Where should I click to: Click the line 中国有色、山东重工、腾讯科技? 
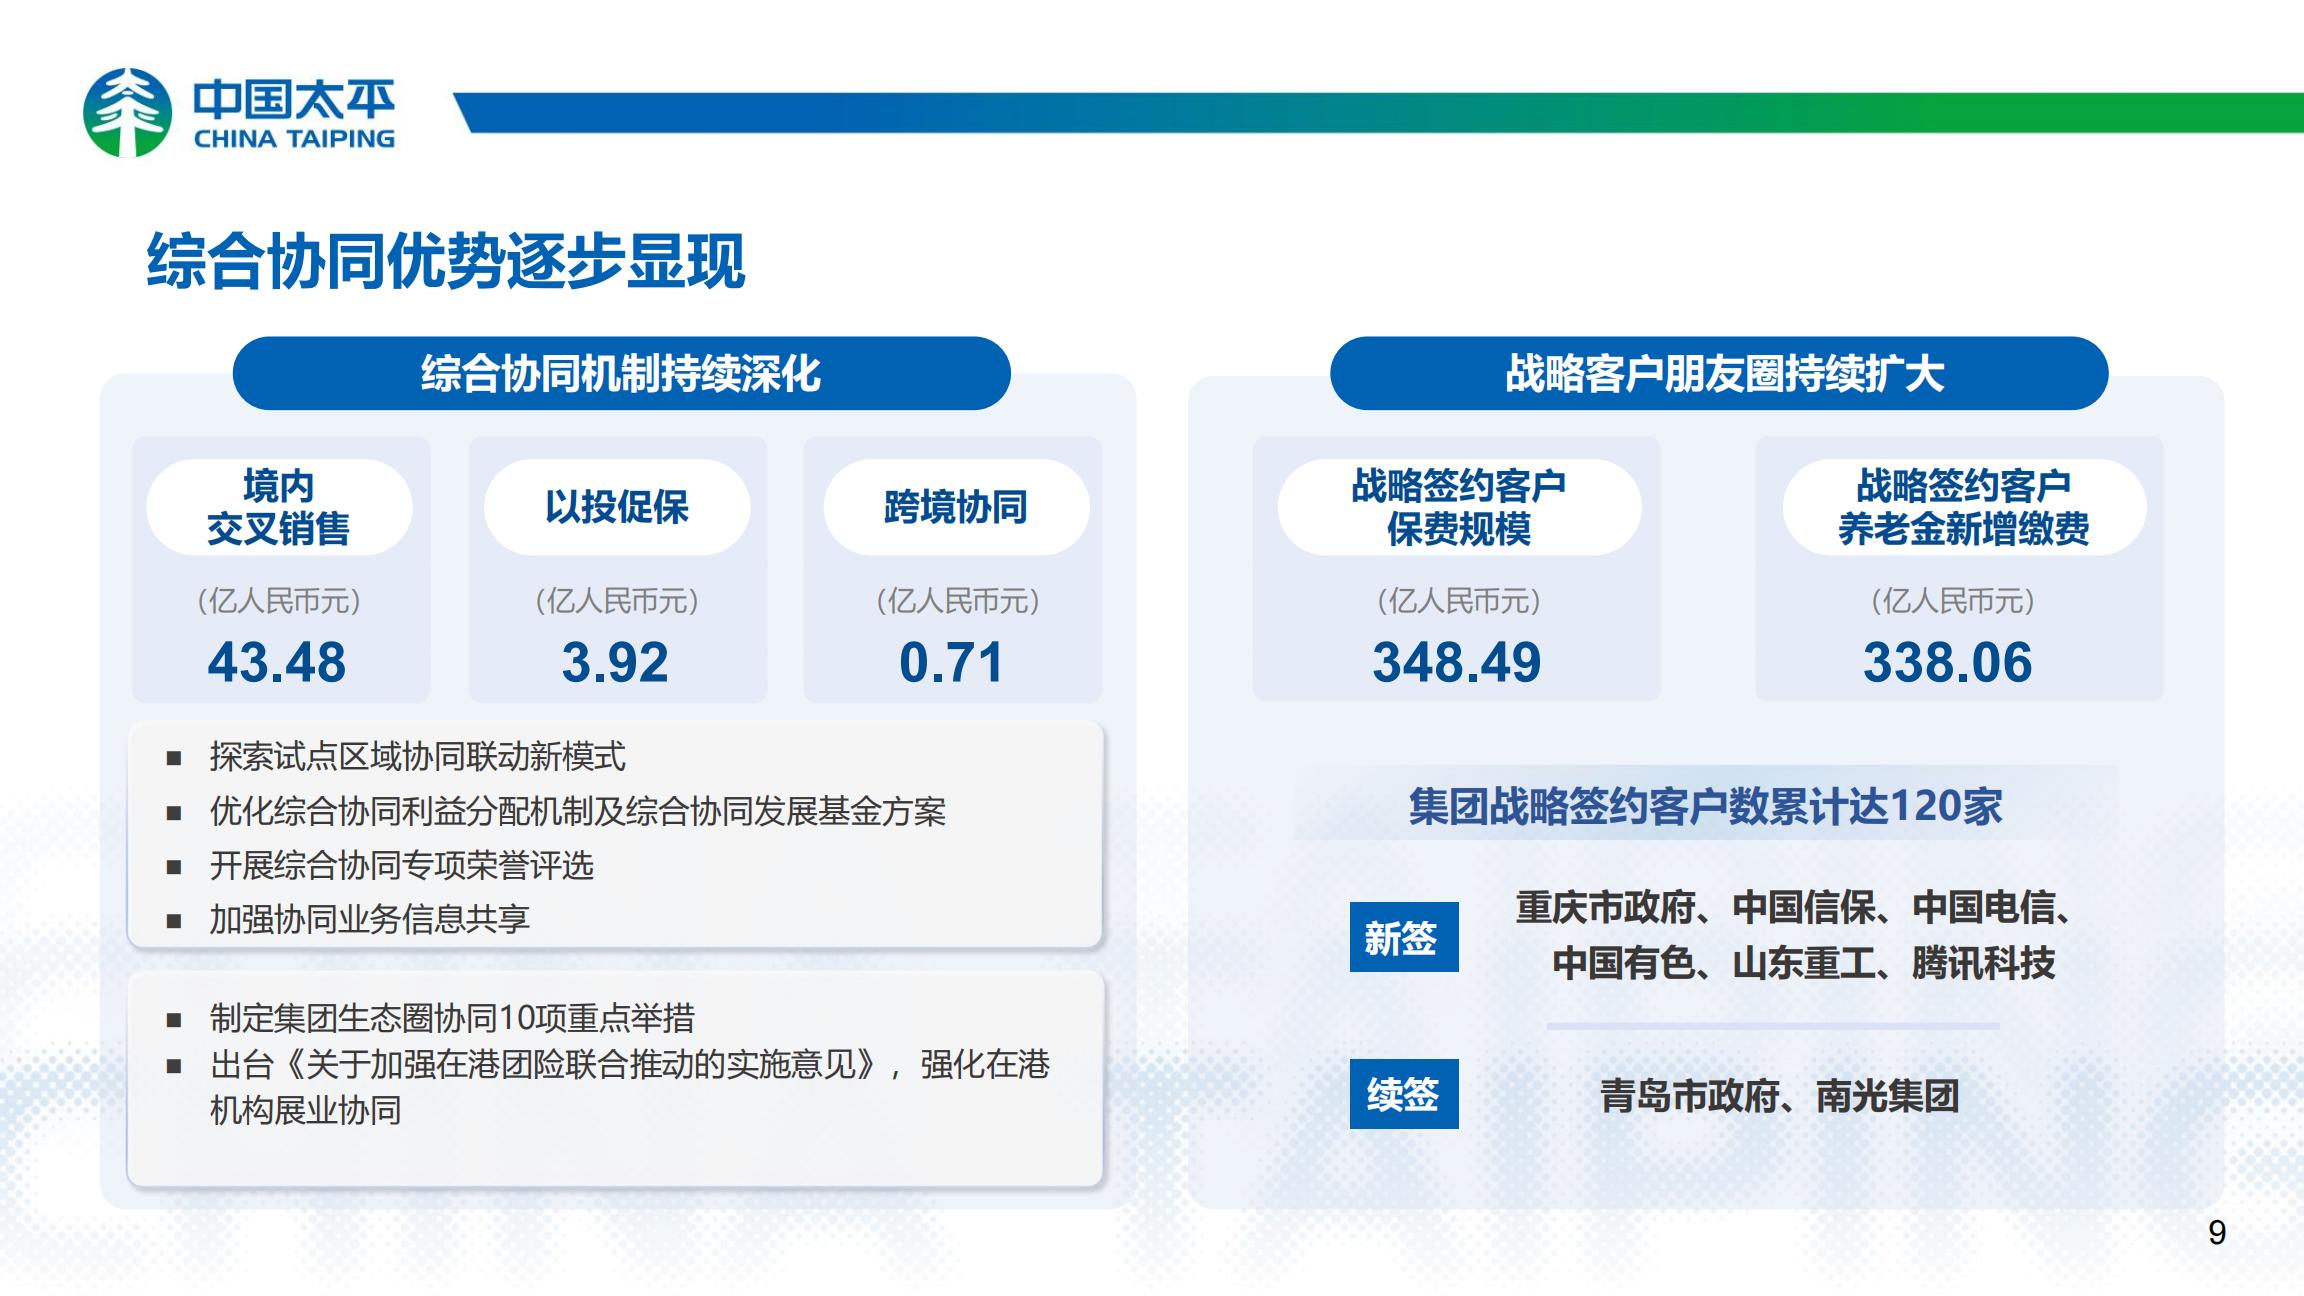(1803, 963)
